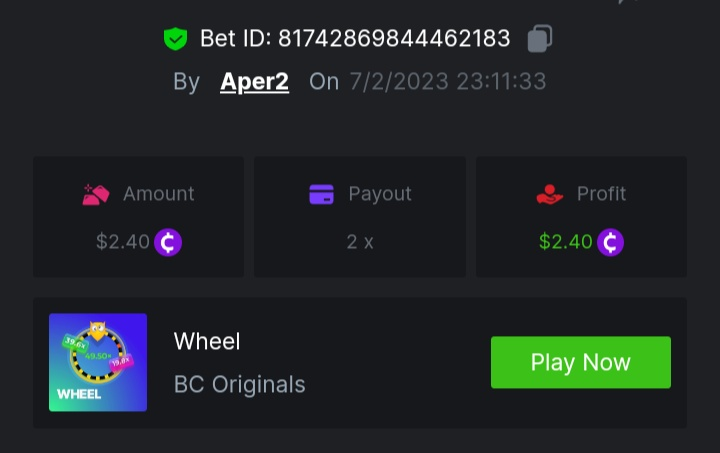This screenshot has height=453, width=720.
Task: Click the Payout label text
Action: 380,194
